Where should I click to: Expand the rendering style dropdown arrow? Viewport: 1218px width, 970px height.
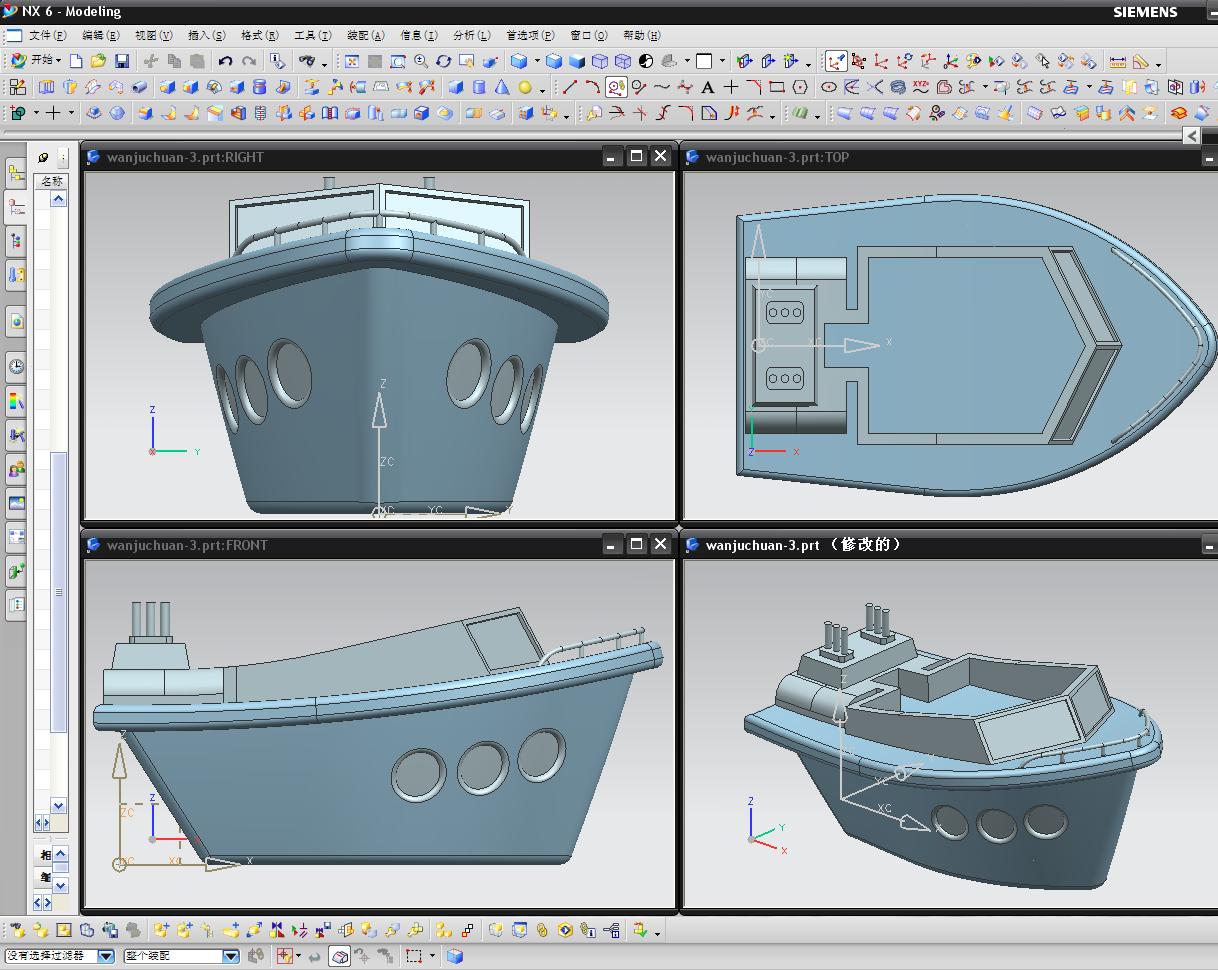tap(537, 61)
